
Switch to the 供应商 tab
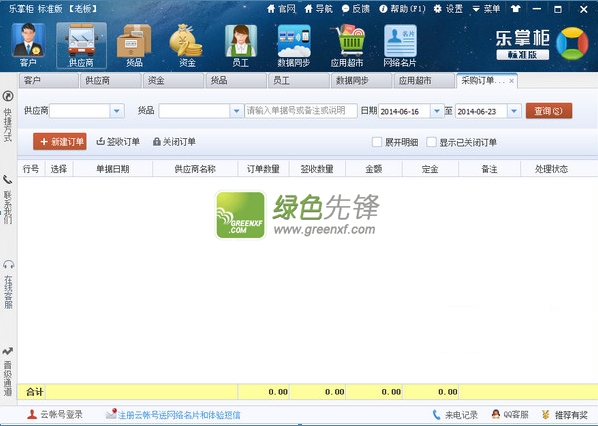[x=111, y=81]
